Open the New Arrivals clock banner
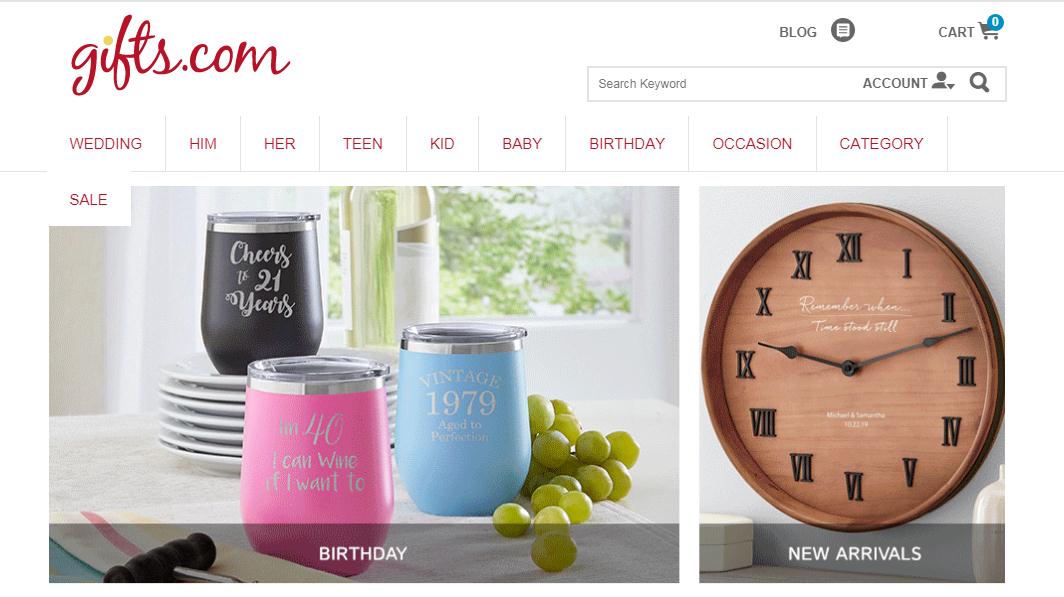Image resolution: width=1064 pixels, height=597 pixels. point(852,384)
